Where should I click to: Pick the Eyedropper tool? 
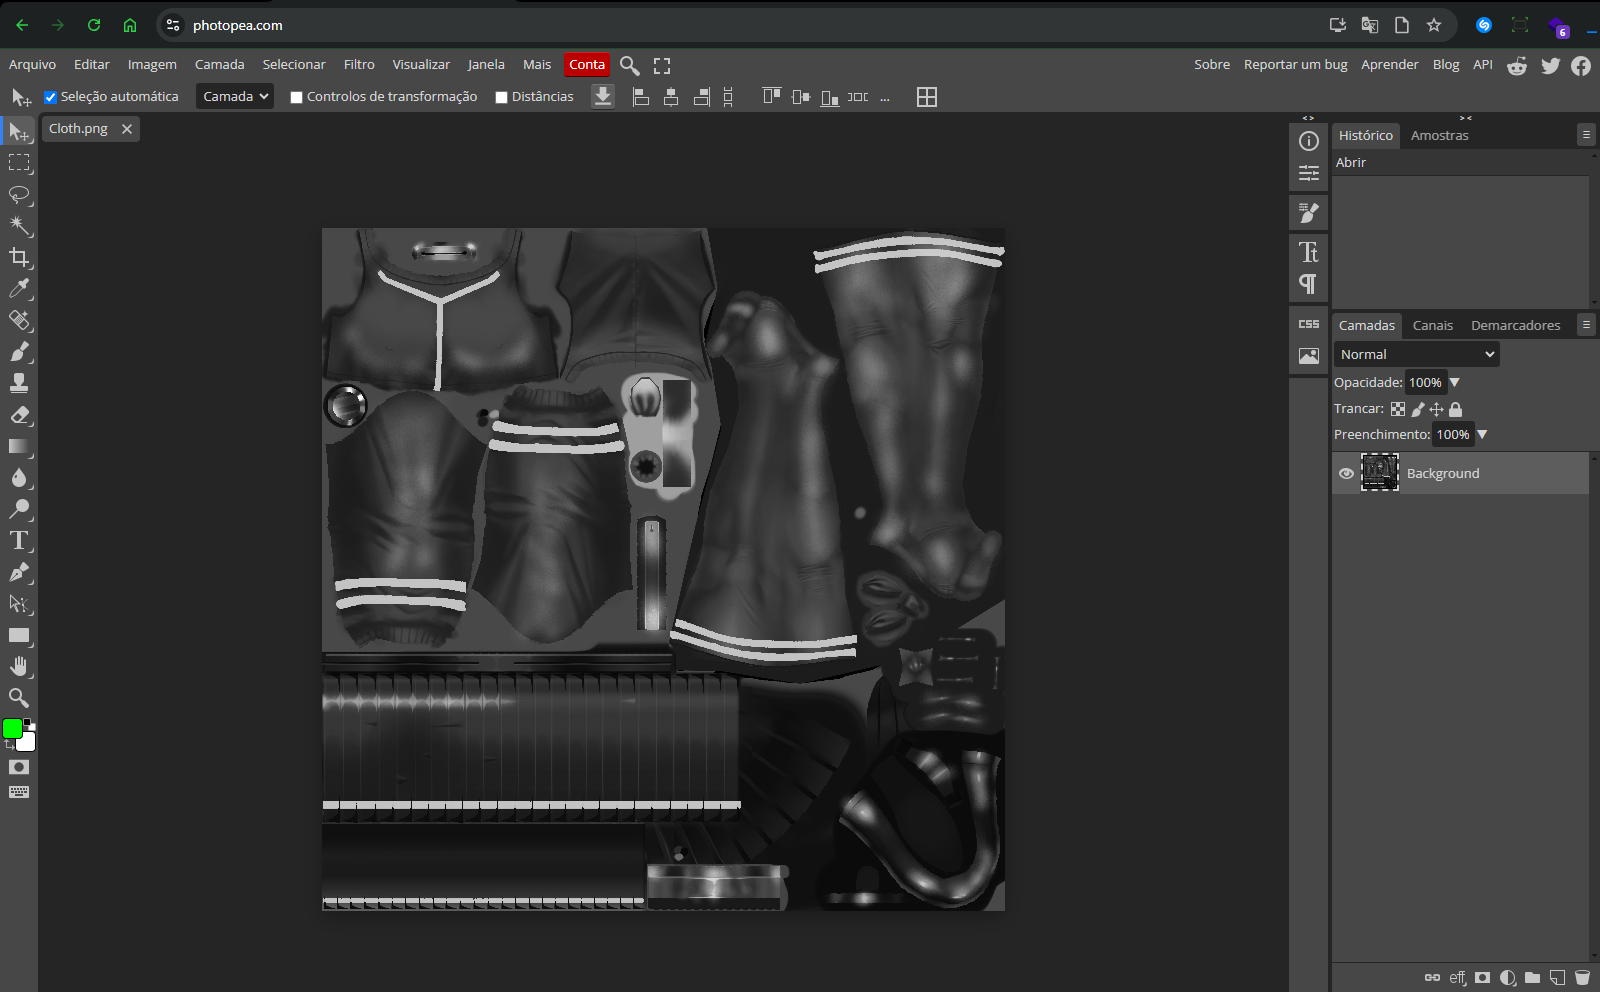pos(19,289)
